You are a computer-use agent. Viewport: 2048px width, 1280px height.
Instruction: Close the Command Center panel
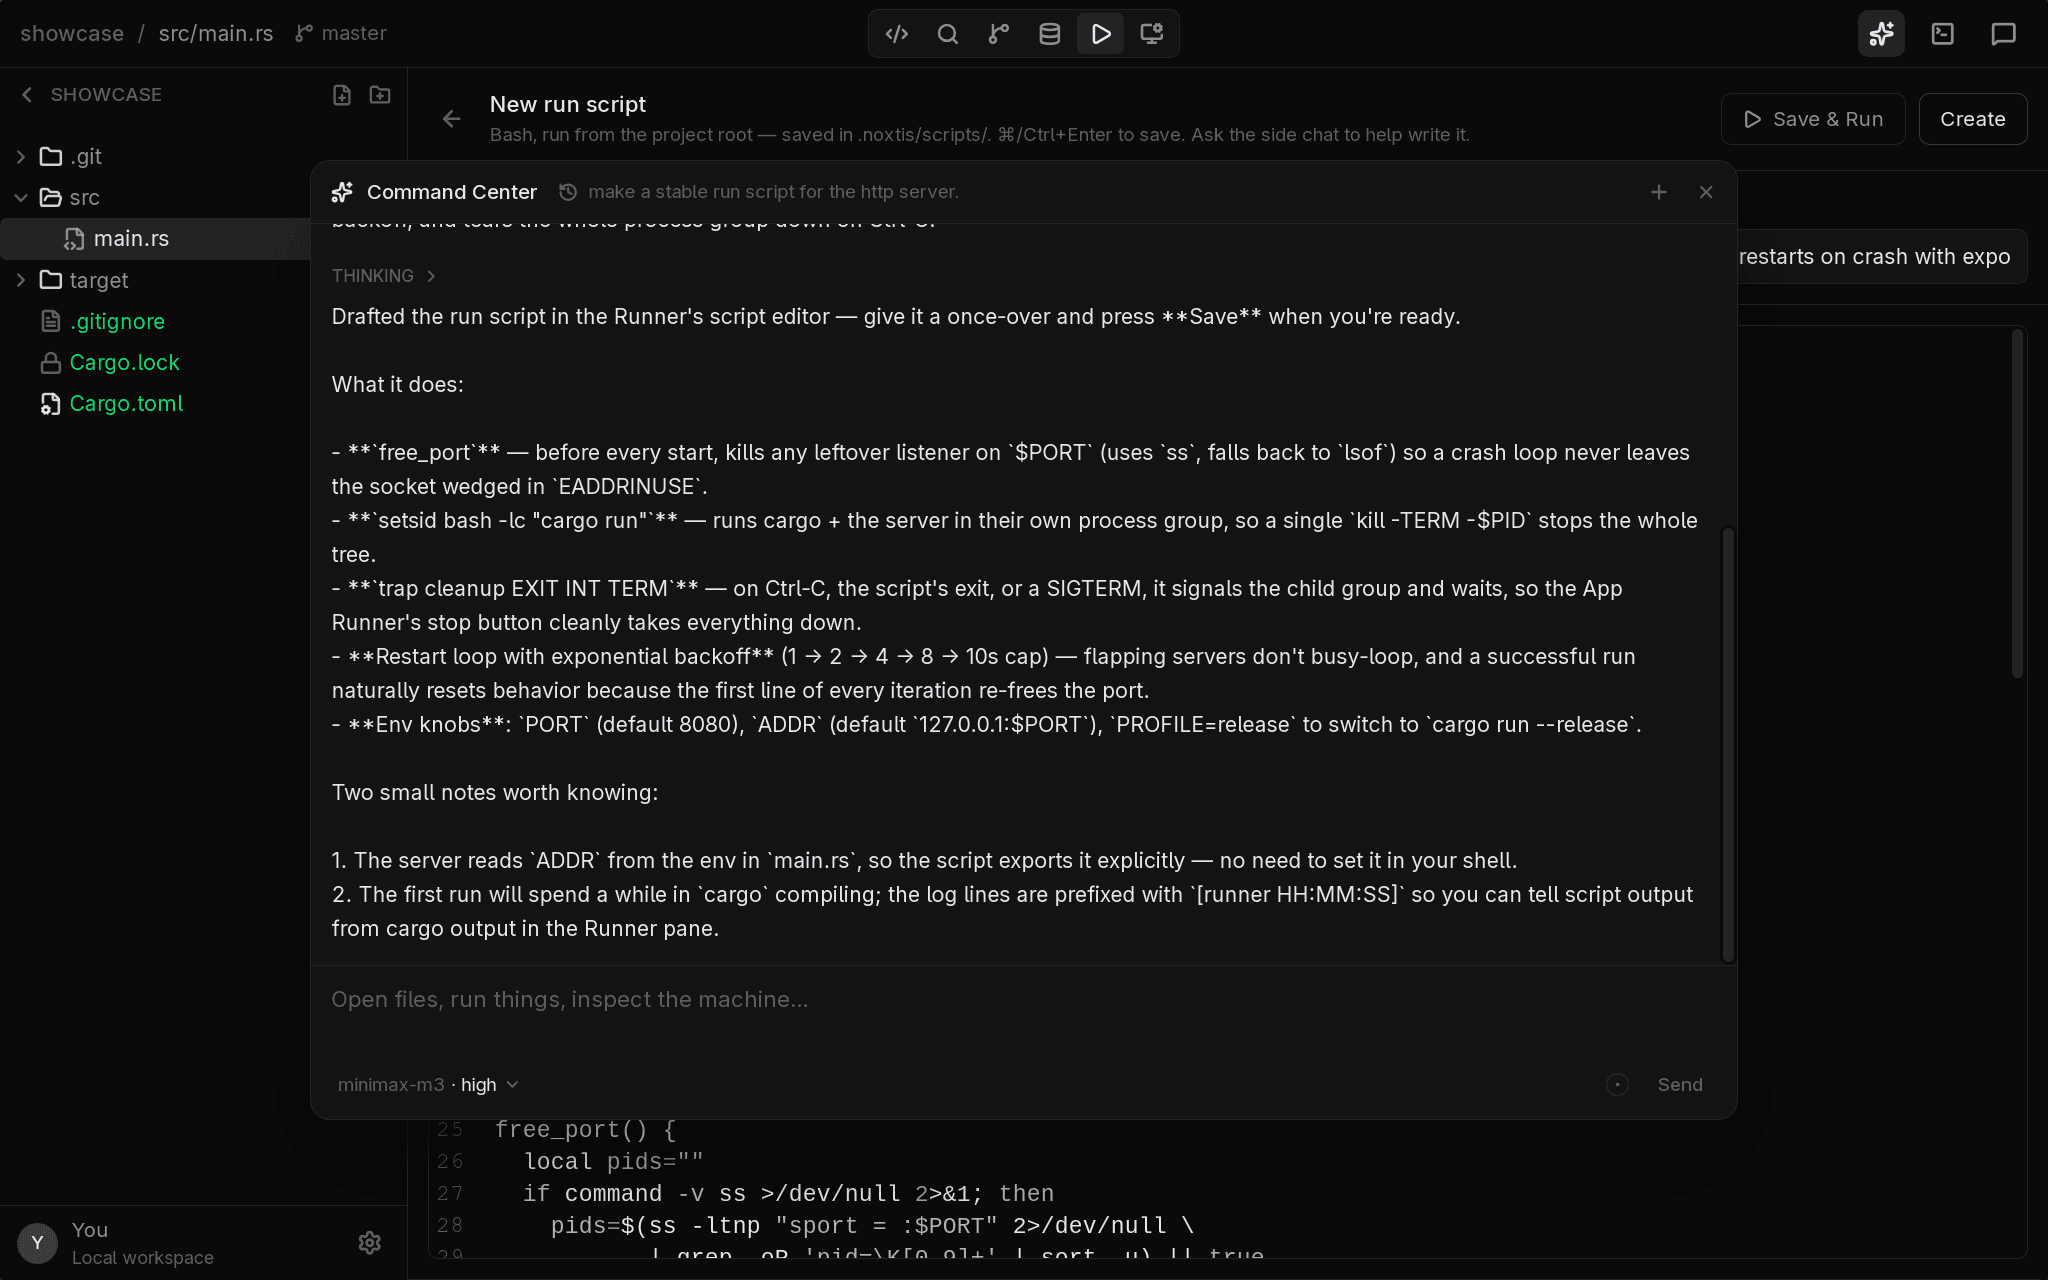click(x=1706, y=192)
